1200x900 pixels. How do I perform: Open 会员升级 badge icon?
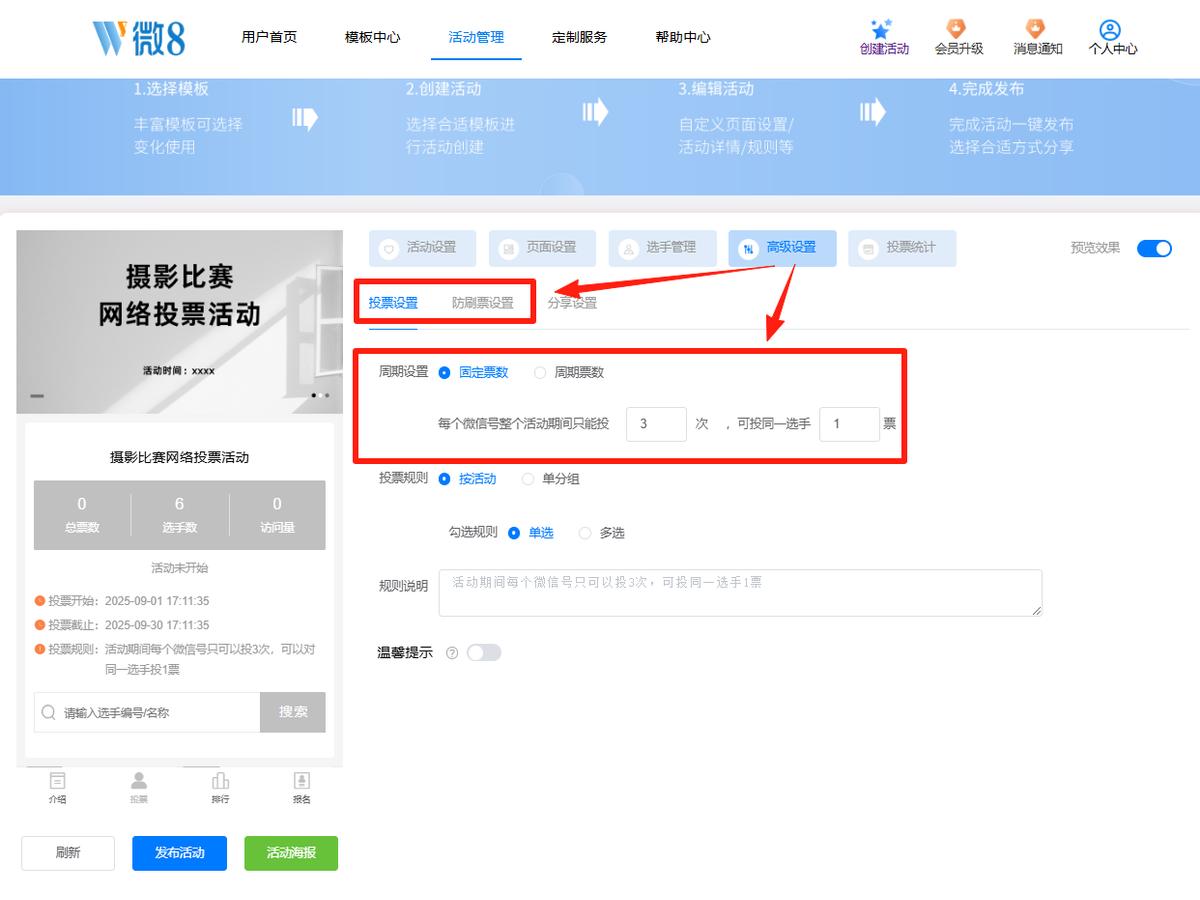(x=957, y=28)
